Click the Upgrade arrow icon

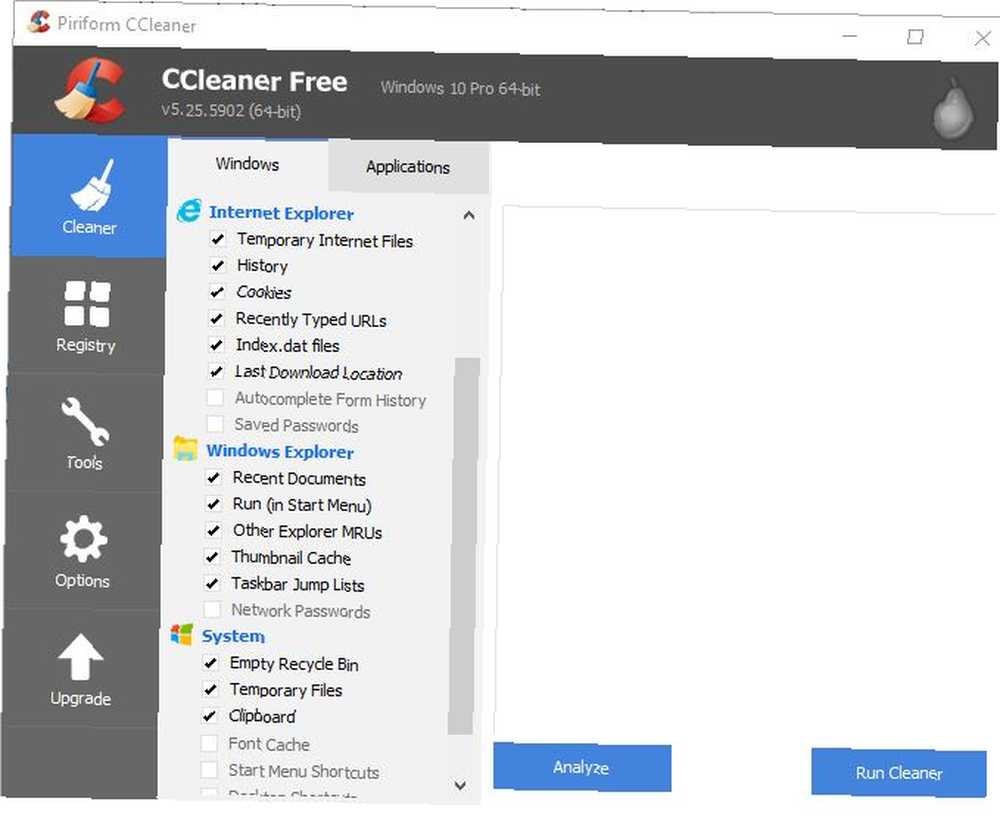point(80,657)
